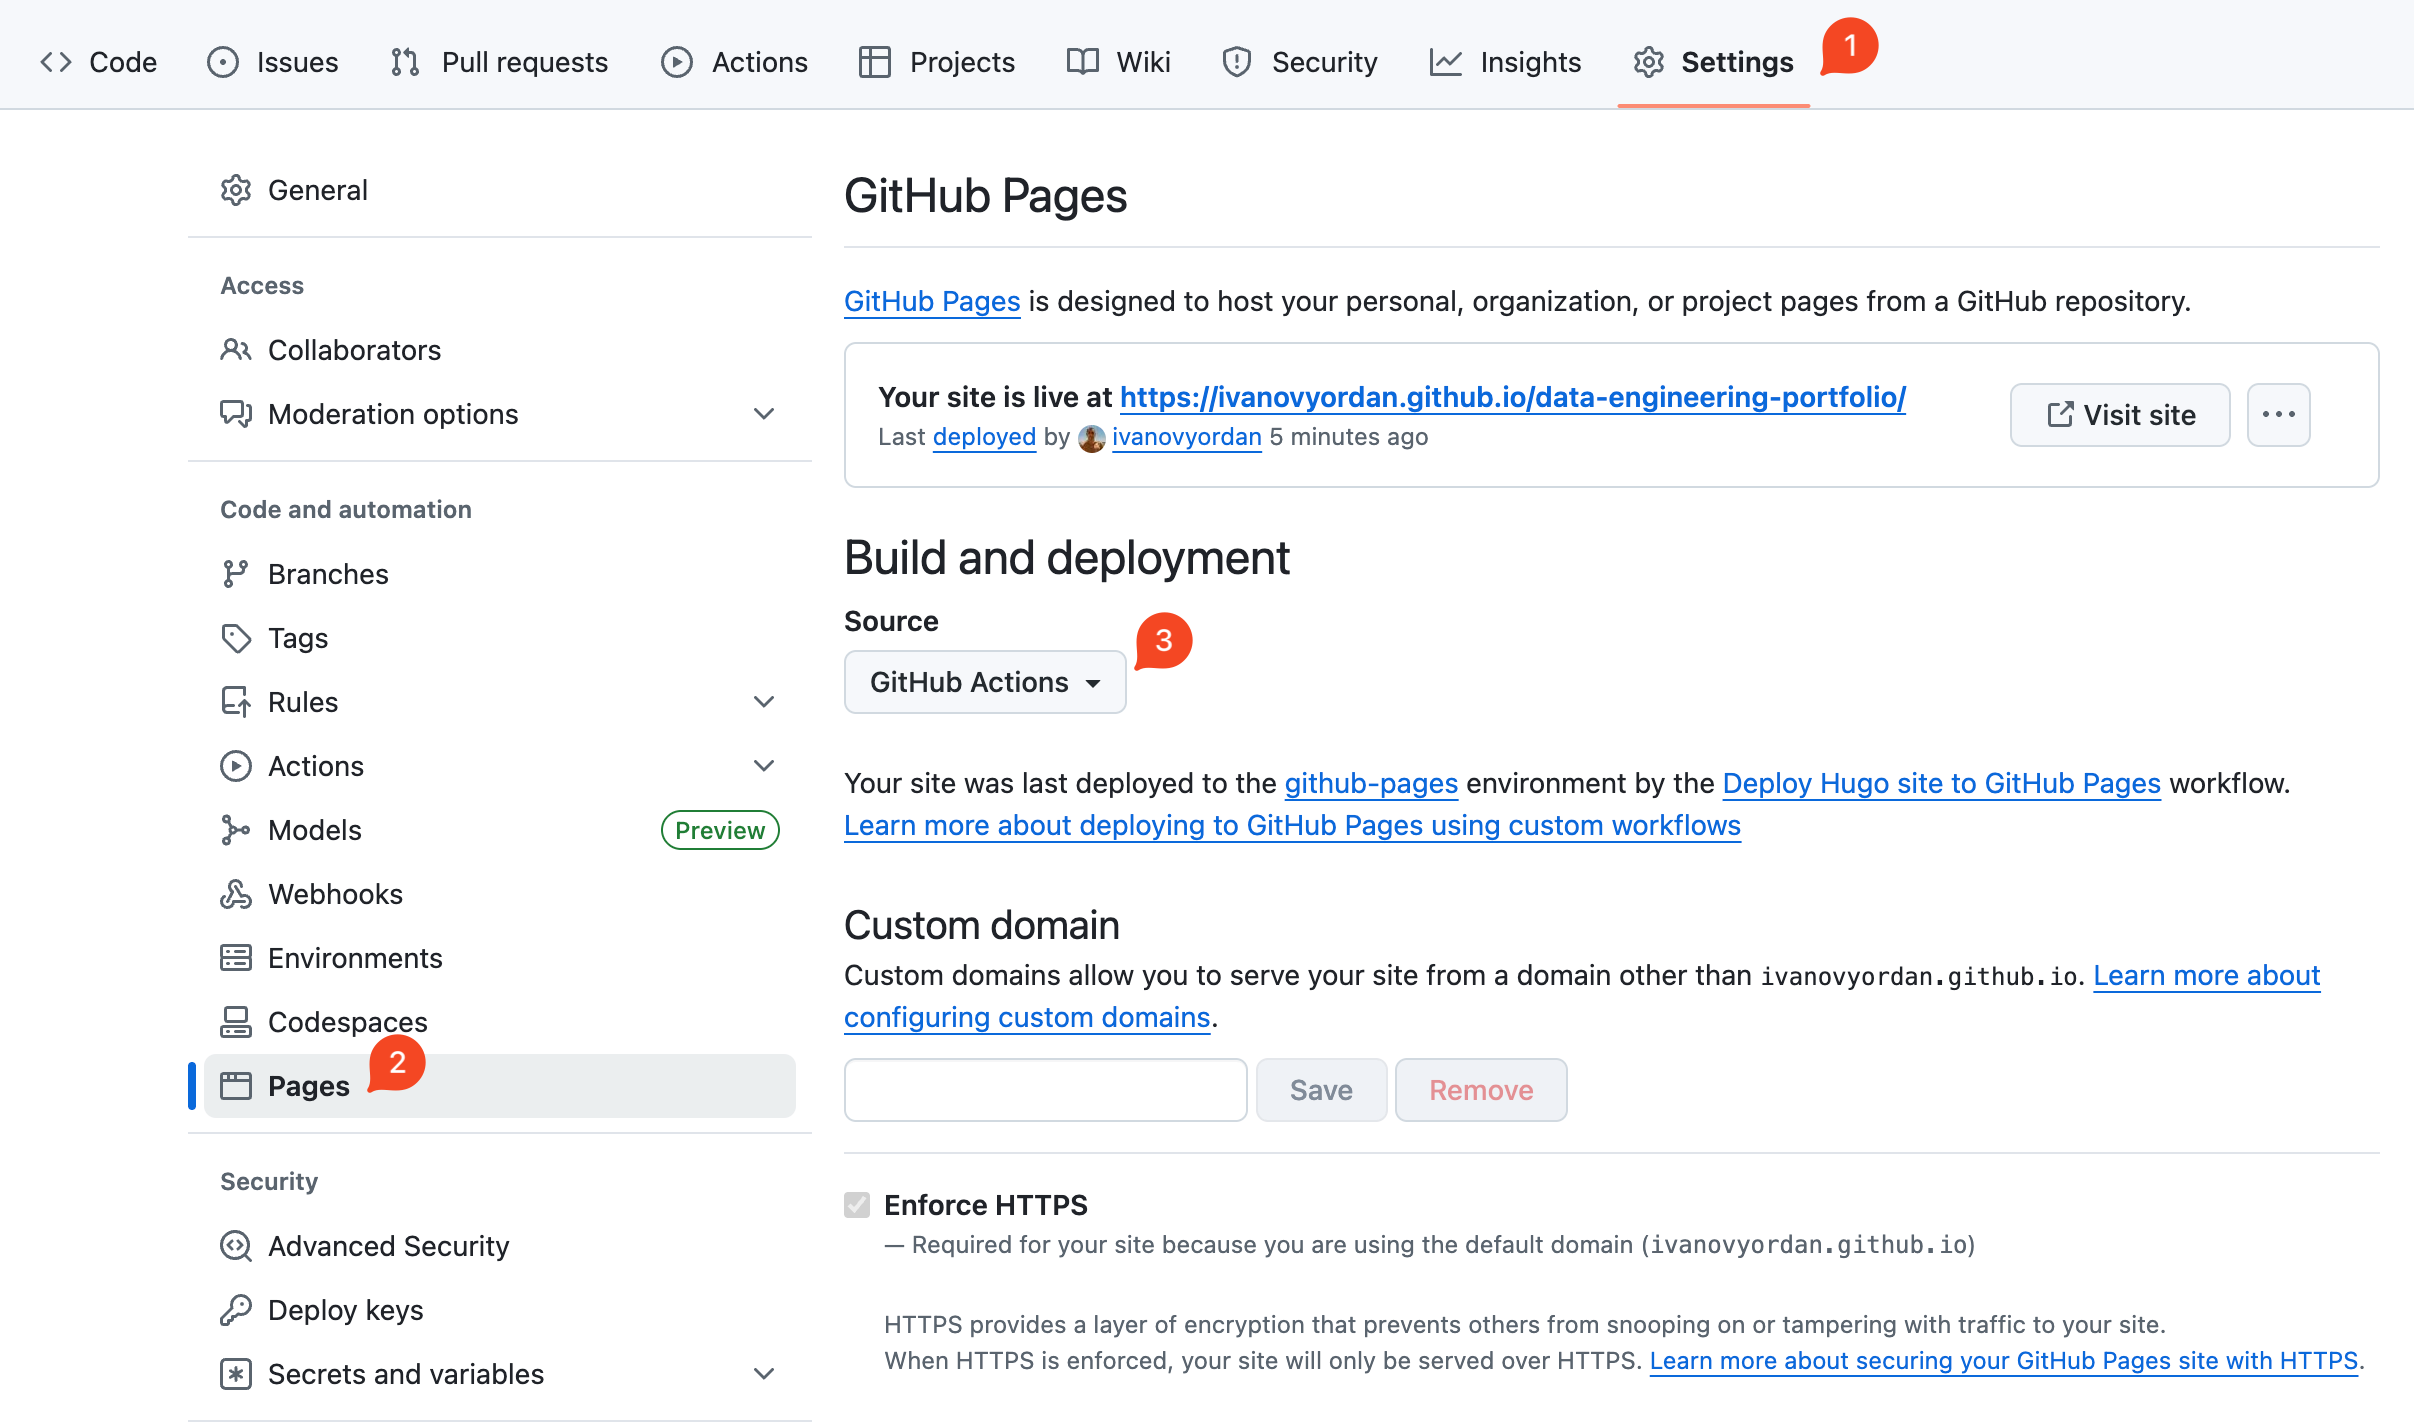Click the Collaborators people icon
The width and height of the screenshot is (2414, 1428).
click(236, 350)
